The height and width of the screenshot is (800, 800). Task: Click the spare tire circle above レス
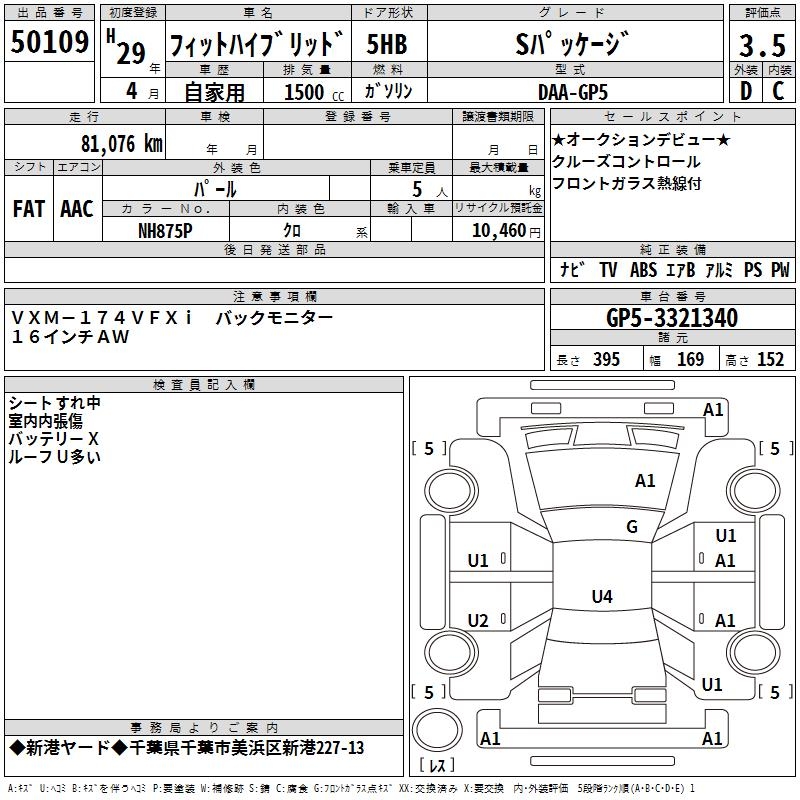437,730
